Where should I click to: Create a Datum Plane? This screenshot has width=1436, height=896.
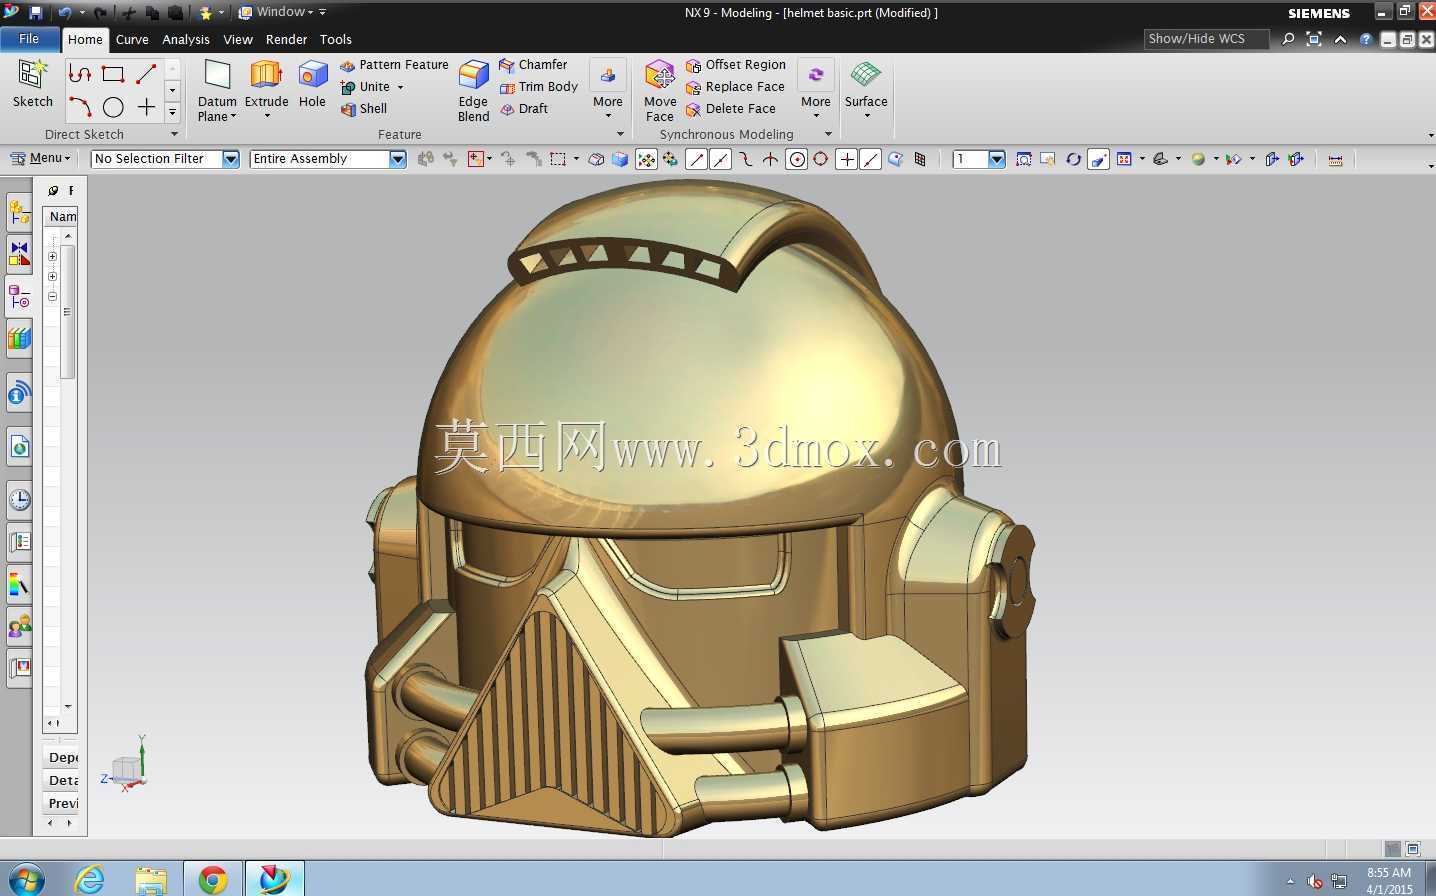pyautogui.click(x=217, y=90)
